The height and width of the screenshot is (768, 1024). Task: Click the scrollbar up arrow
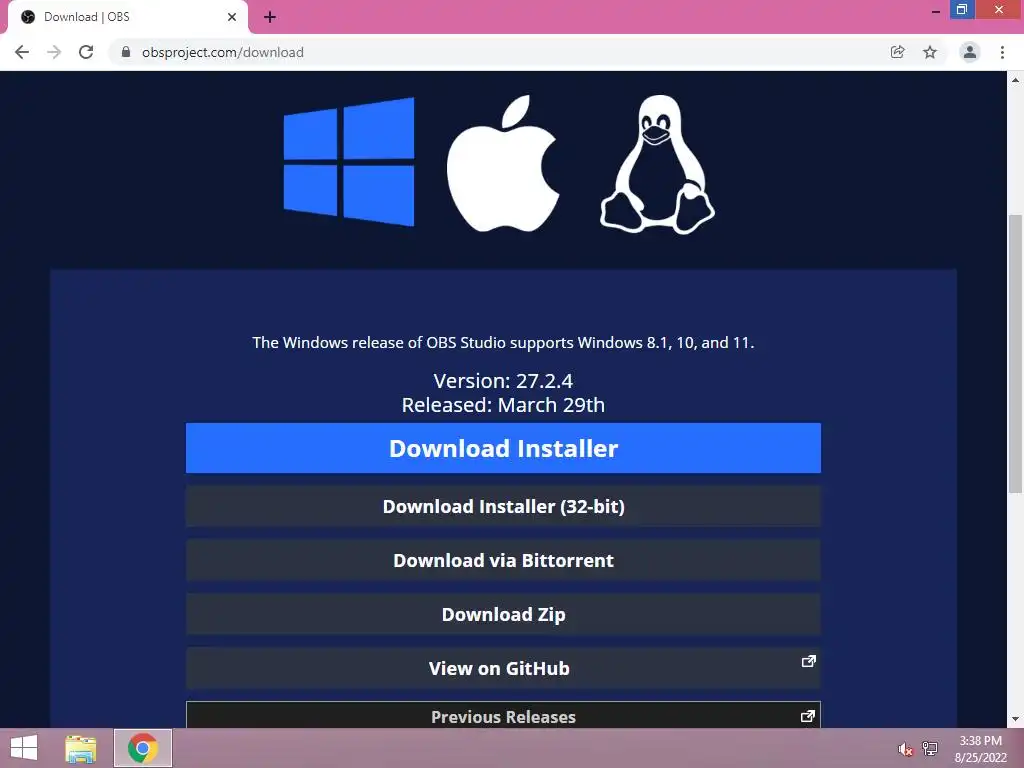pos(1015,80)
